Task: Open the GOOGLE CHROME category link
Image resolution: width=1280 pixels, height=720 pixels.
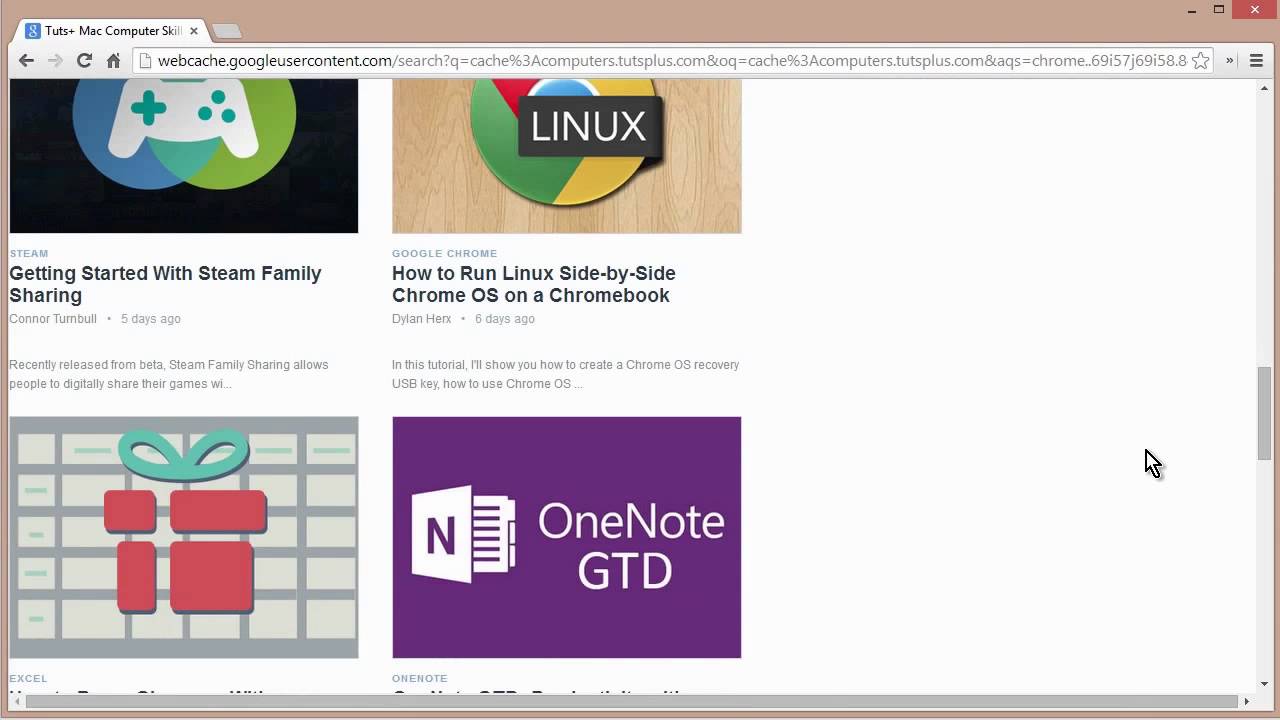Action: pyautogui.click(x=444, y=254)
